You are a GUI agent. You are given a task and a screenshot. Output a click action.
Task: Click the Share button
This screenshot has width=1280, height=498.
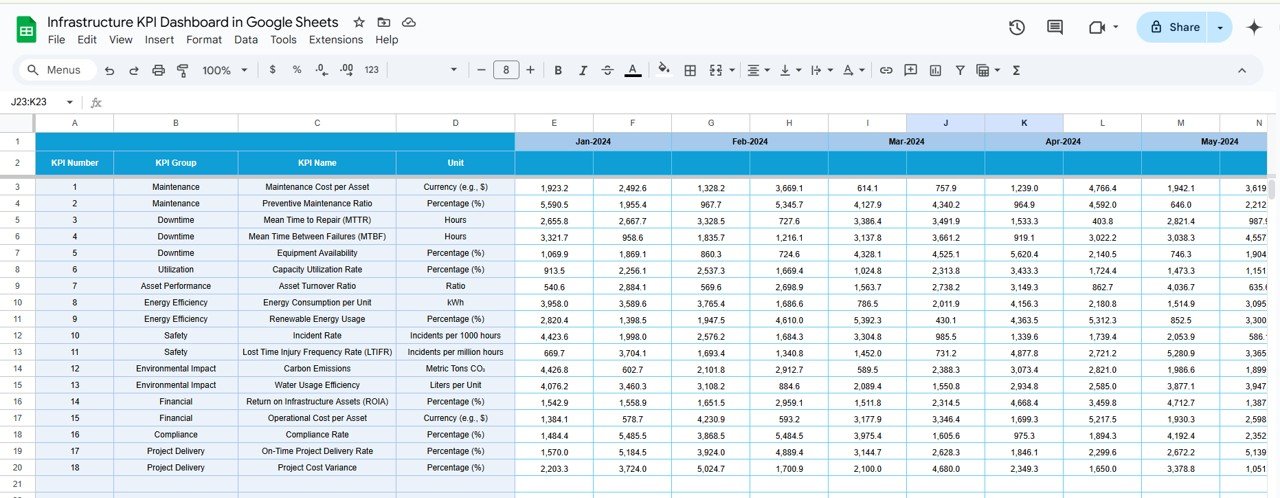(x=1172, y=27)
